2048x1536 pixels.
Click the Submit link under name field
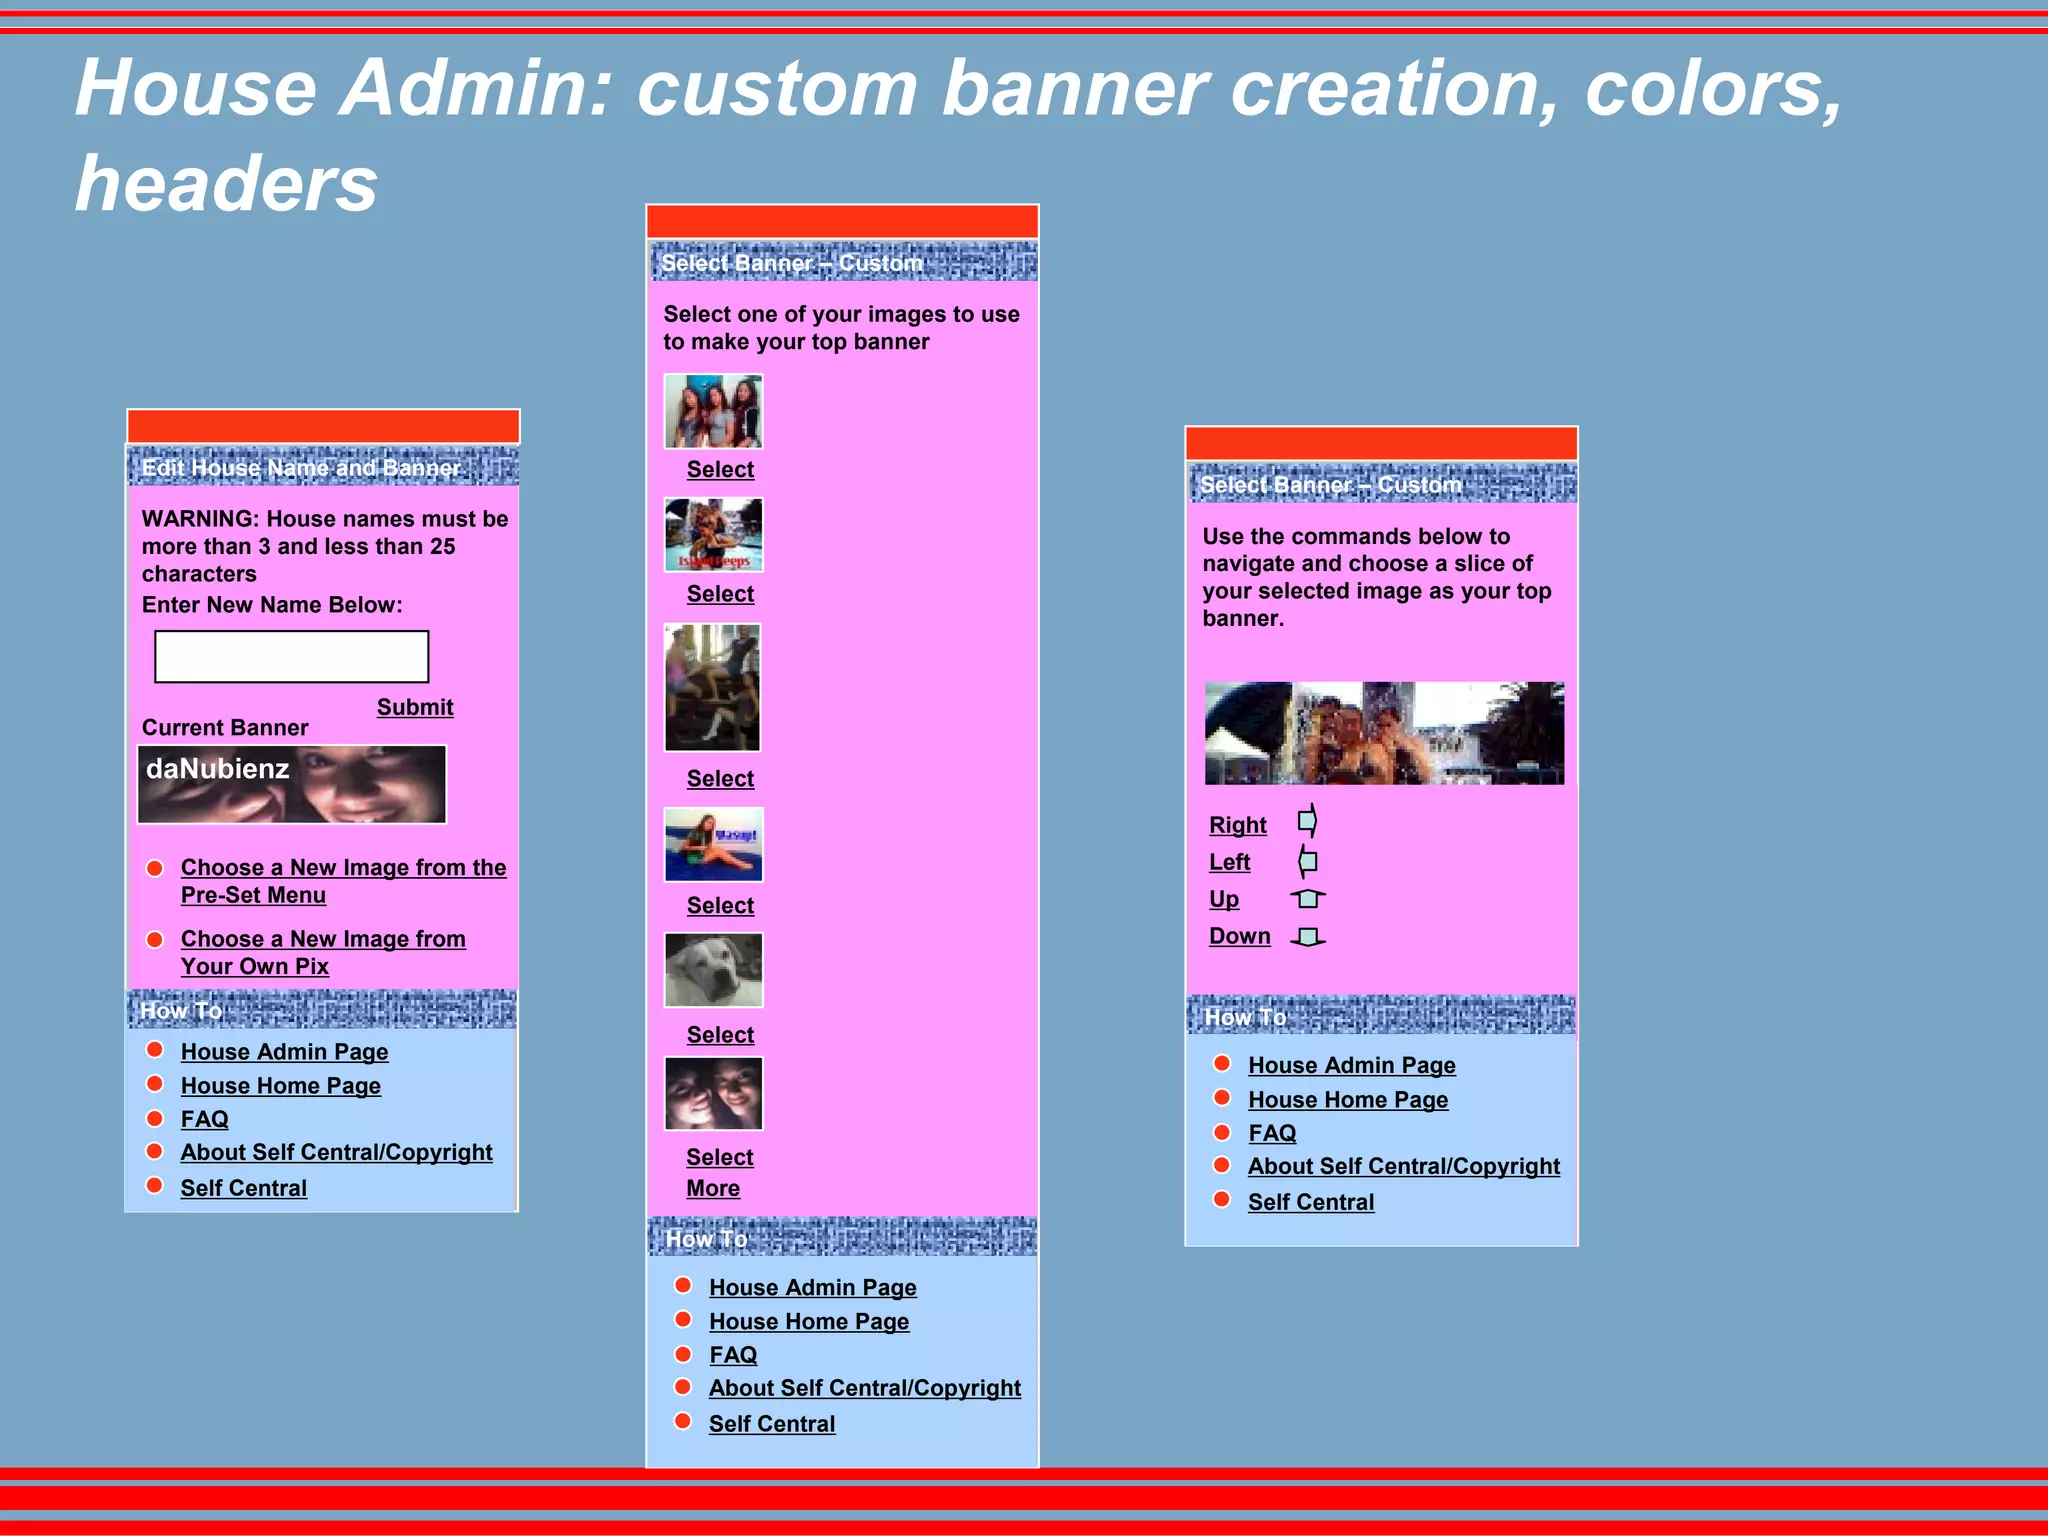pos(415,707)
